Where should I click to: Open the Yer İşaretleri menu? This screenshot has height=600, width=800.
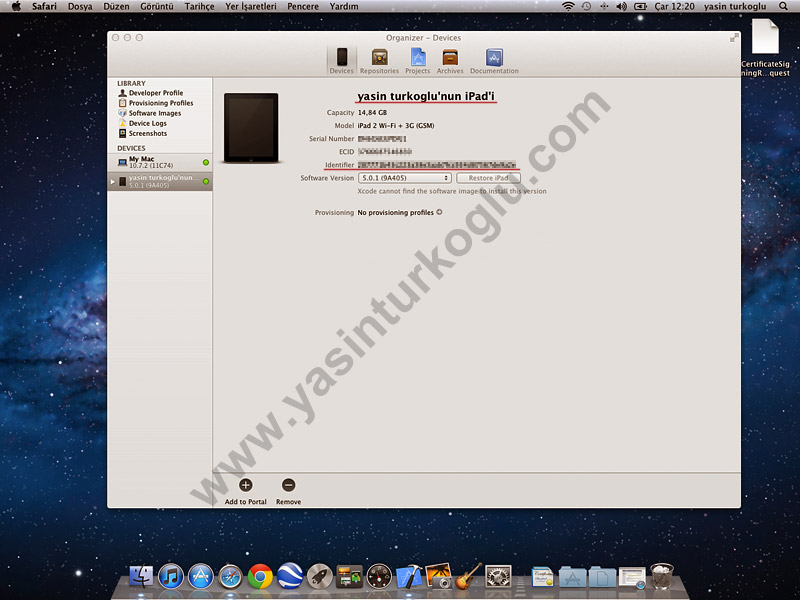pyautogui.click(x=251, y=6)
